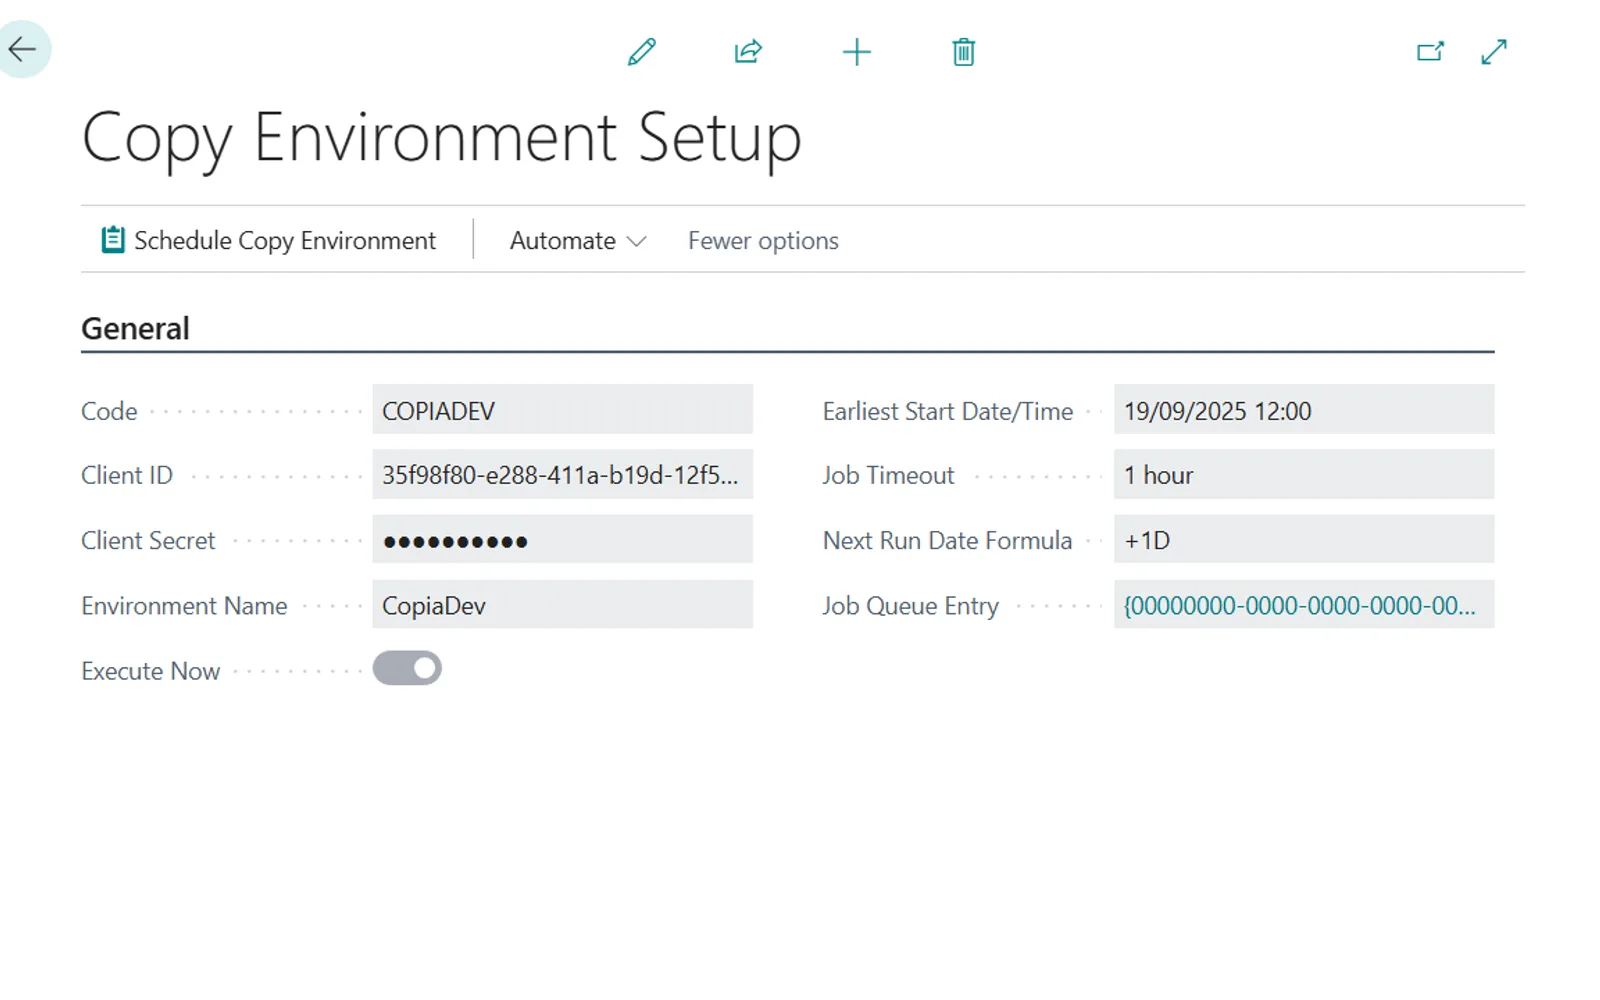Toggle the Execute Now switch
1600x1000 pixels.
click(x=407, y=668)
